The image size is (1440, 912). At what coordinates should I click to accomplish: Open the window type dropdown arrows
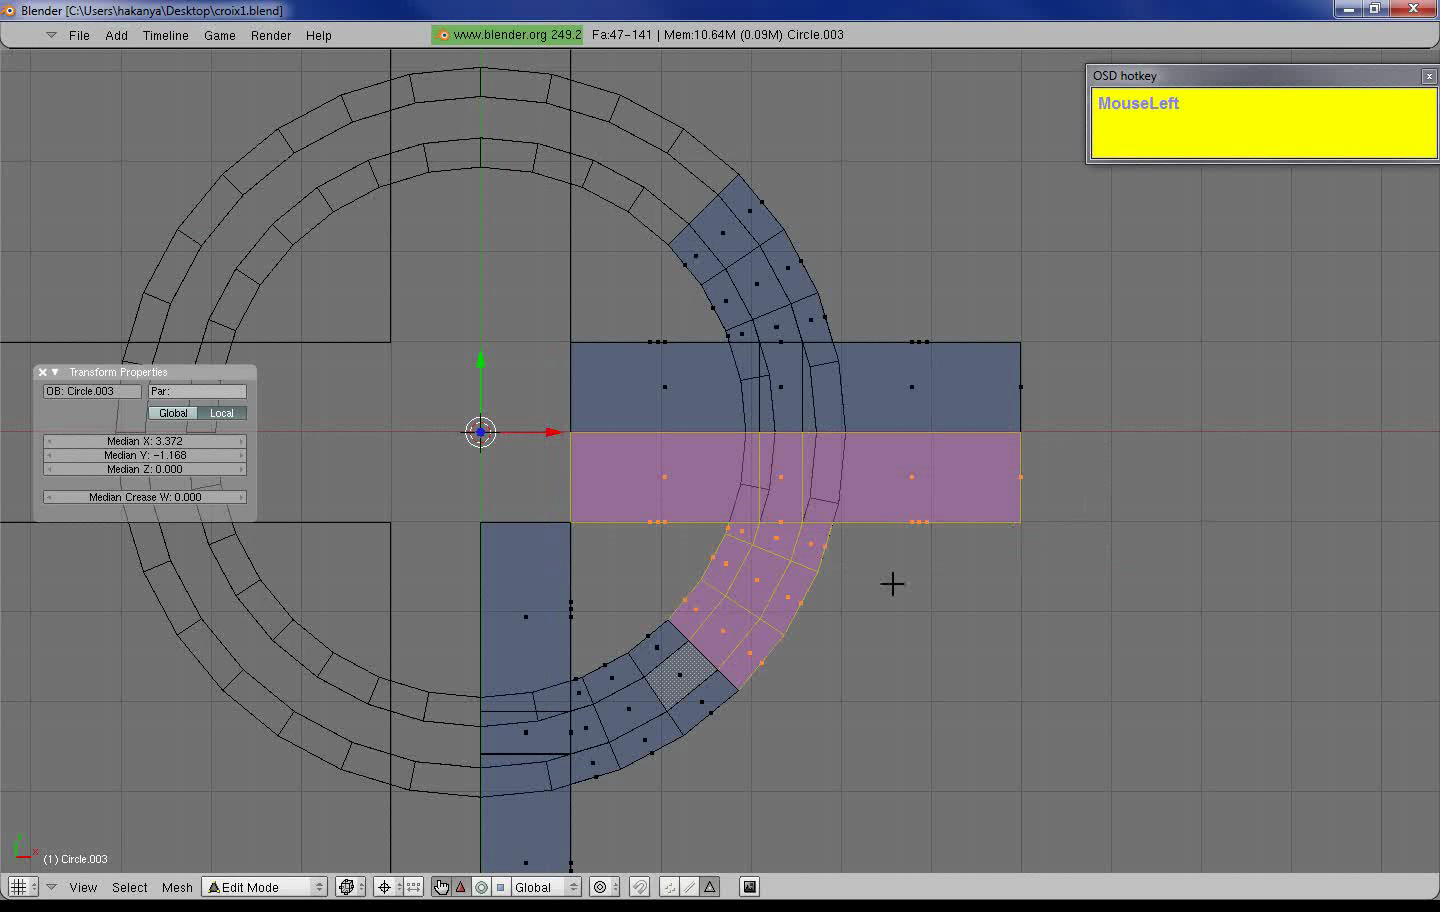33,887
